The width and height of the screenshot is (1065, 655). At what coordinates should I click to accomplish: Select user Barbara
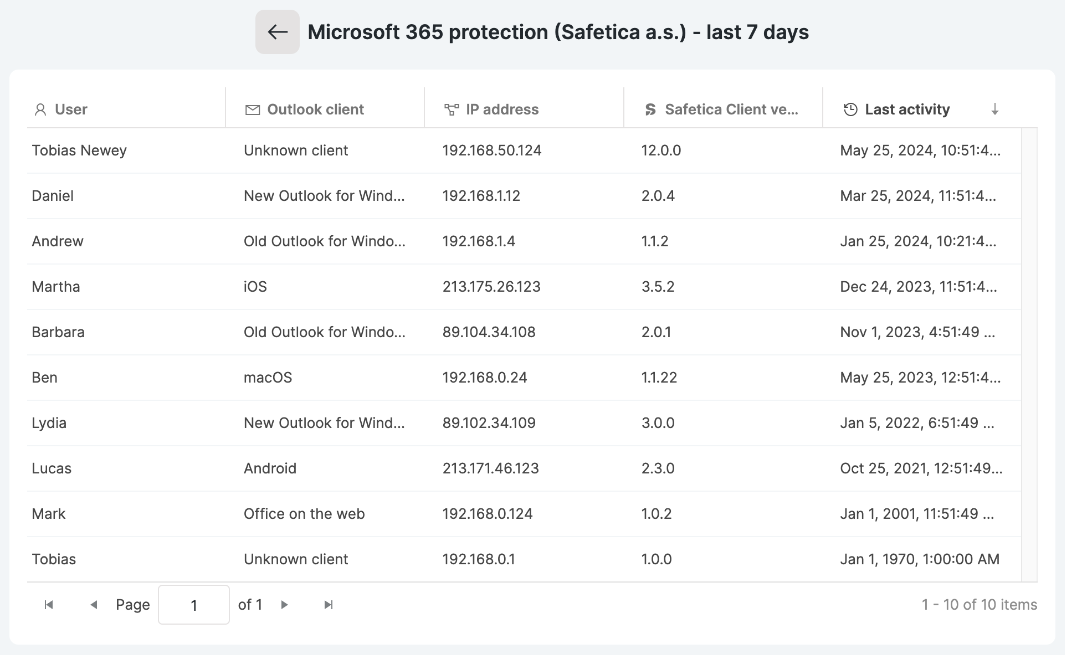(58, 332)
